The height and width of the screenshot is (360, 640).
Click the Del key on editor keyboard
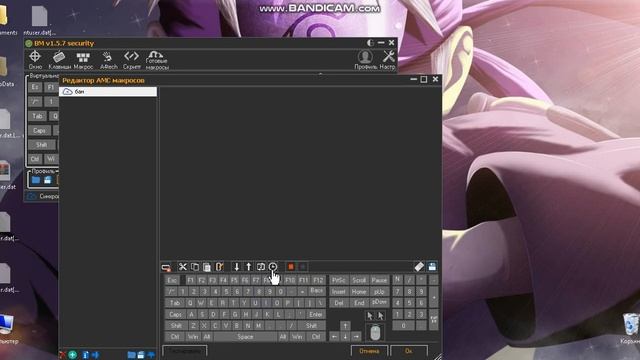pos(339,303)
